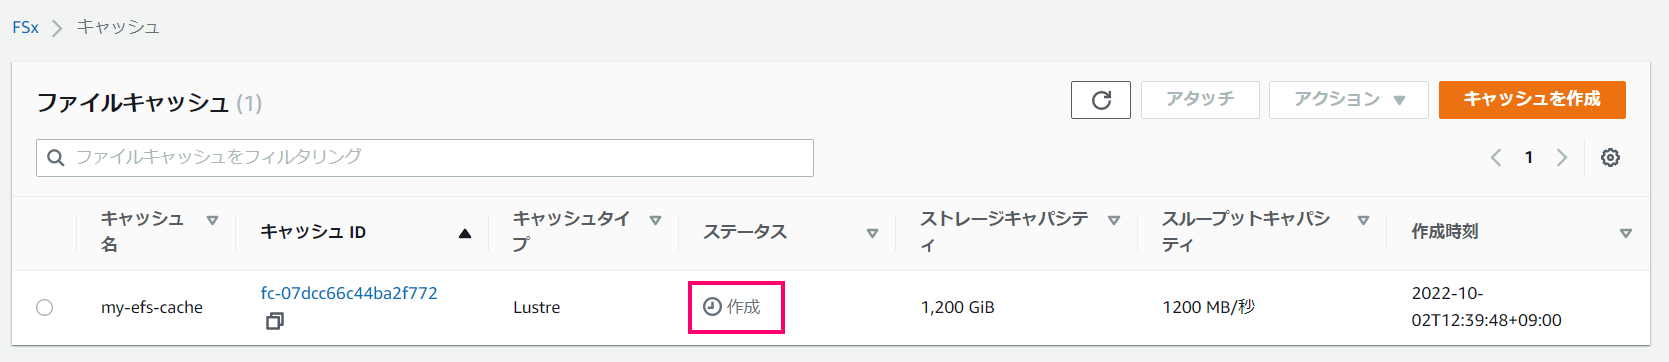Sort ascending by キャッシュ ID arrow
The image size is (1669, 362).
click(x=464, y=233)
